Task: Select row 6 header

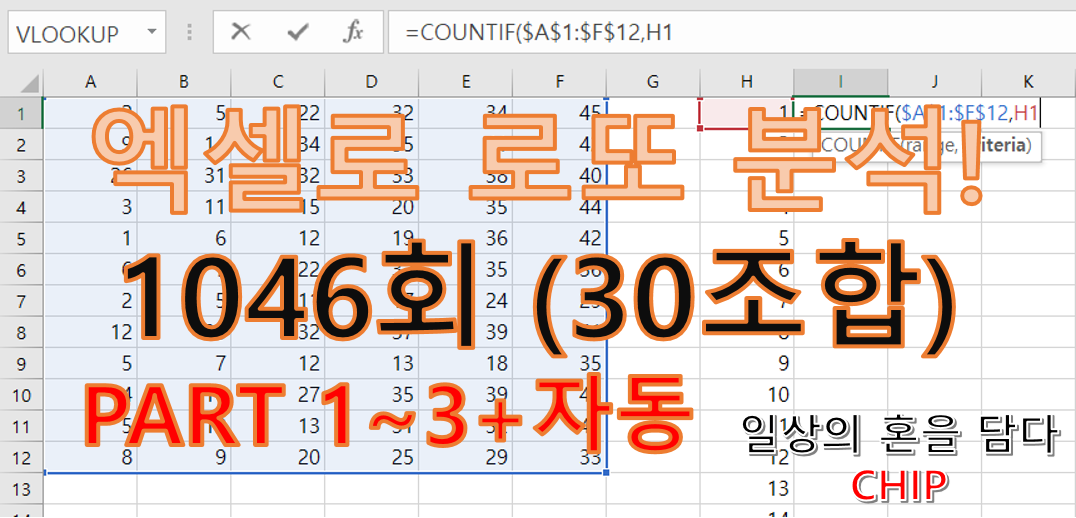Action: 21,270
